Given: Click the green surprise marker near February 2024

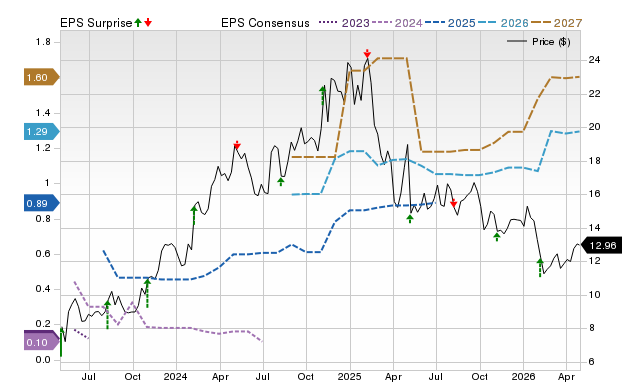Looking at the screenshot, I should click(194, 215).
